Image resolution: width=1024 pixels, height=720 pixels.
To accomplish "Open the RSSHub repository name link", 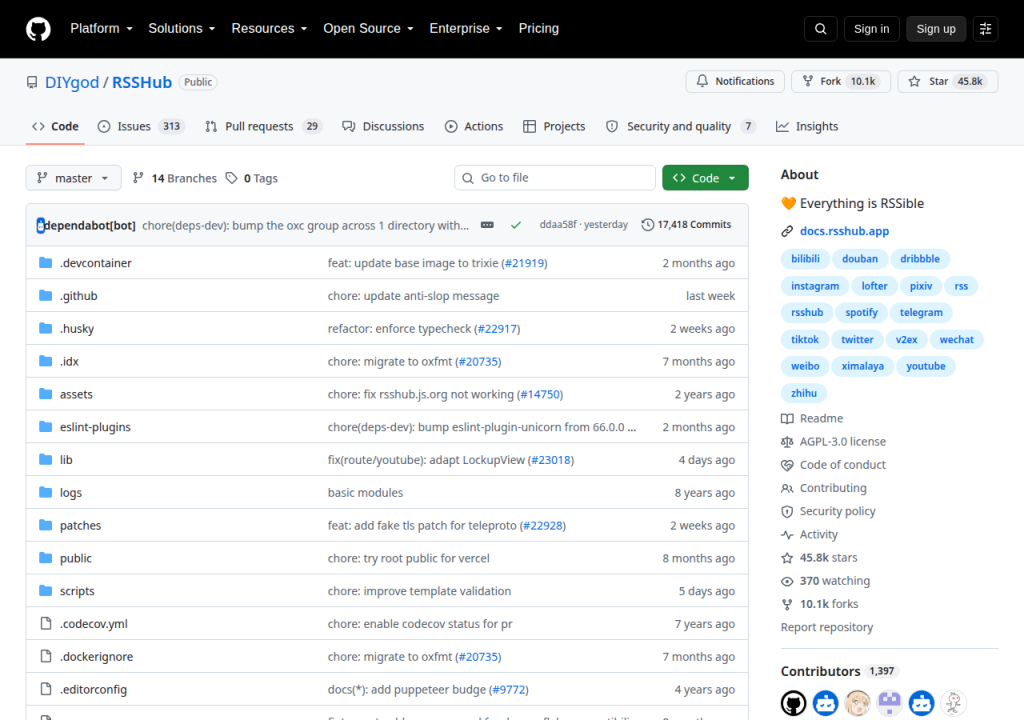I will coord(142,82).
